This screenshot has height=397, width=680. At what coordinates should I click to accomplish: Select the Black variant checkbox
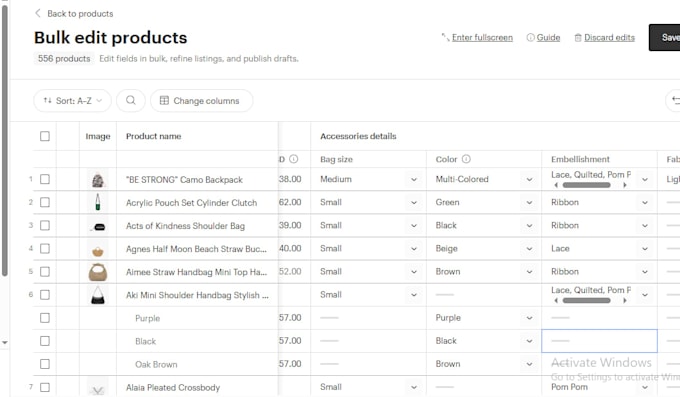45,341
